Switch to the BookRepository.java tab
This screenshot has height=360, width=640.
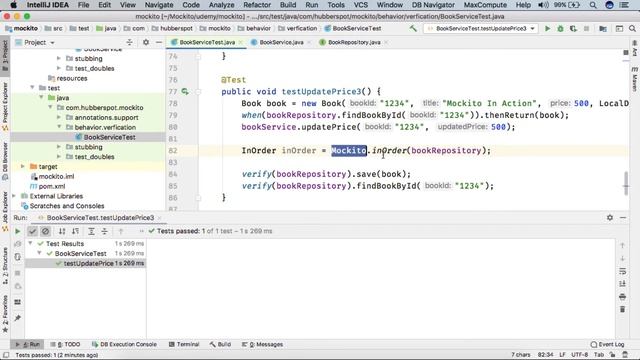[354, 42]
